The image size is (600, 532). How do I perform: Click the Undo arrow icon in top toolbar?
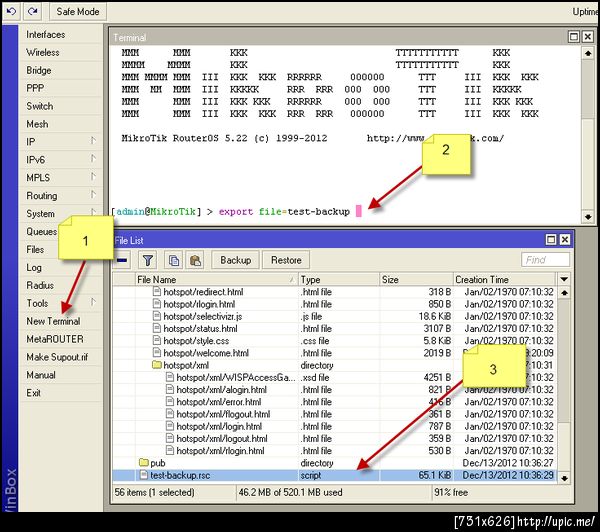pyautogui.click(x=11, y=11)
